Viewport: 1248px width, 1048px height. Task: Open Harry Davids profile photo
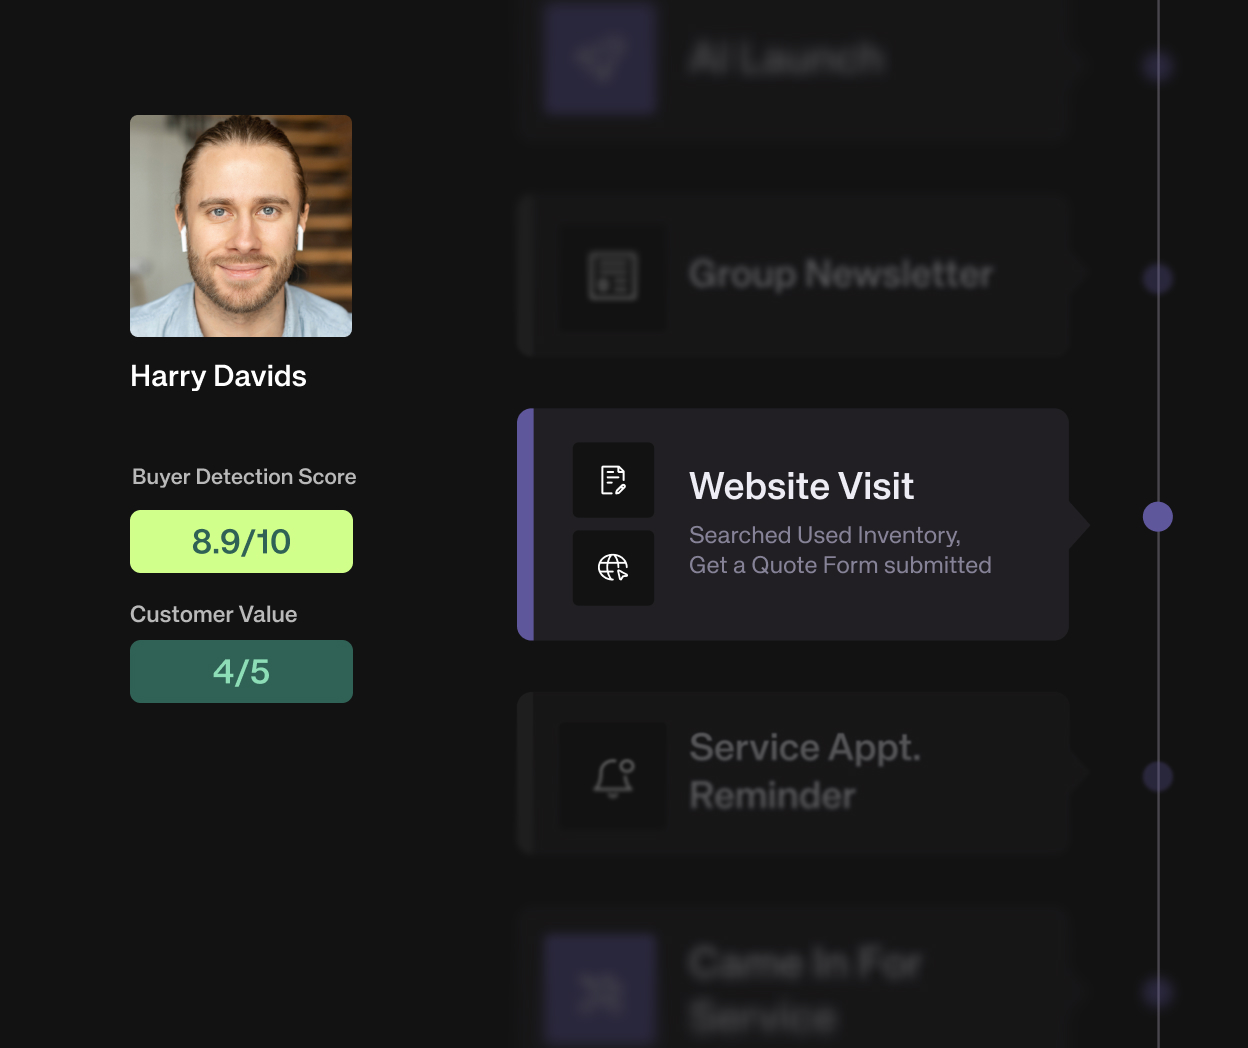241,226
